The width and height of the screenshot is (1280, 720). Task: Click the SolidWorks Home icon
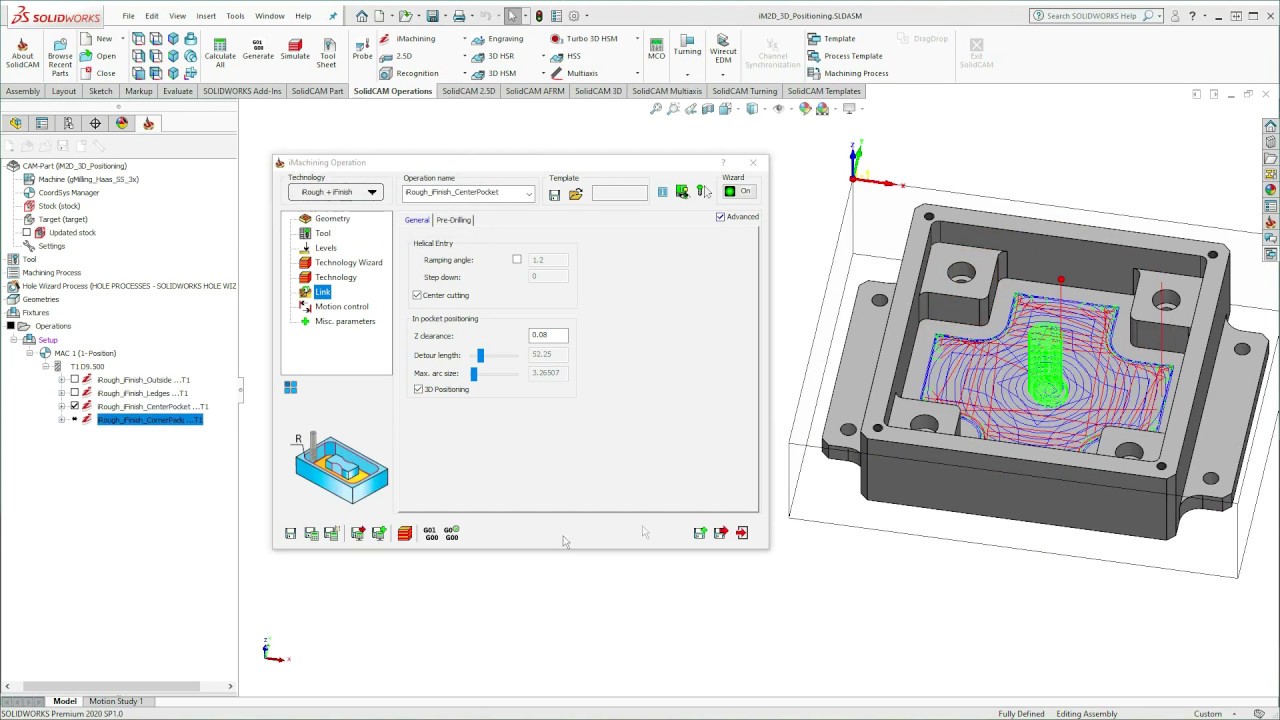362,16
